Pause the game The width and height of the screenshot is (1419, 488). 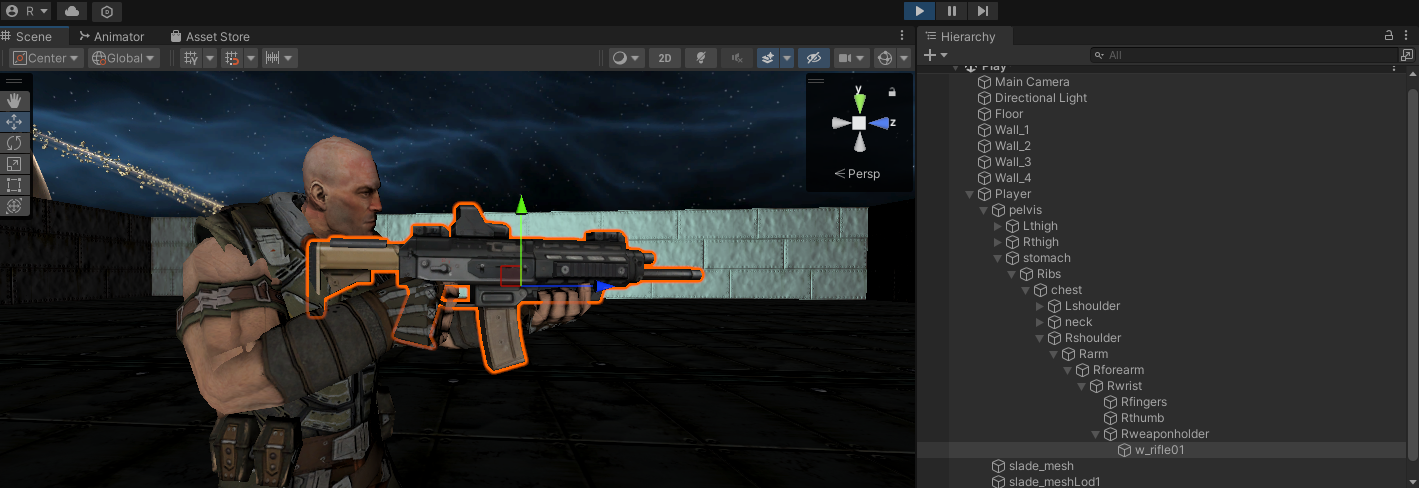[951, 11]
